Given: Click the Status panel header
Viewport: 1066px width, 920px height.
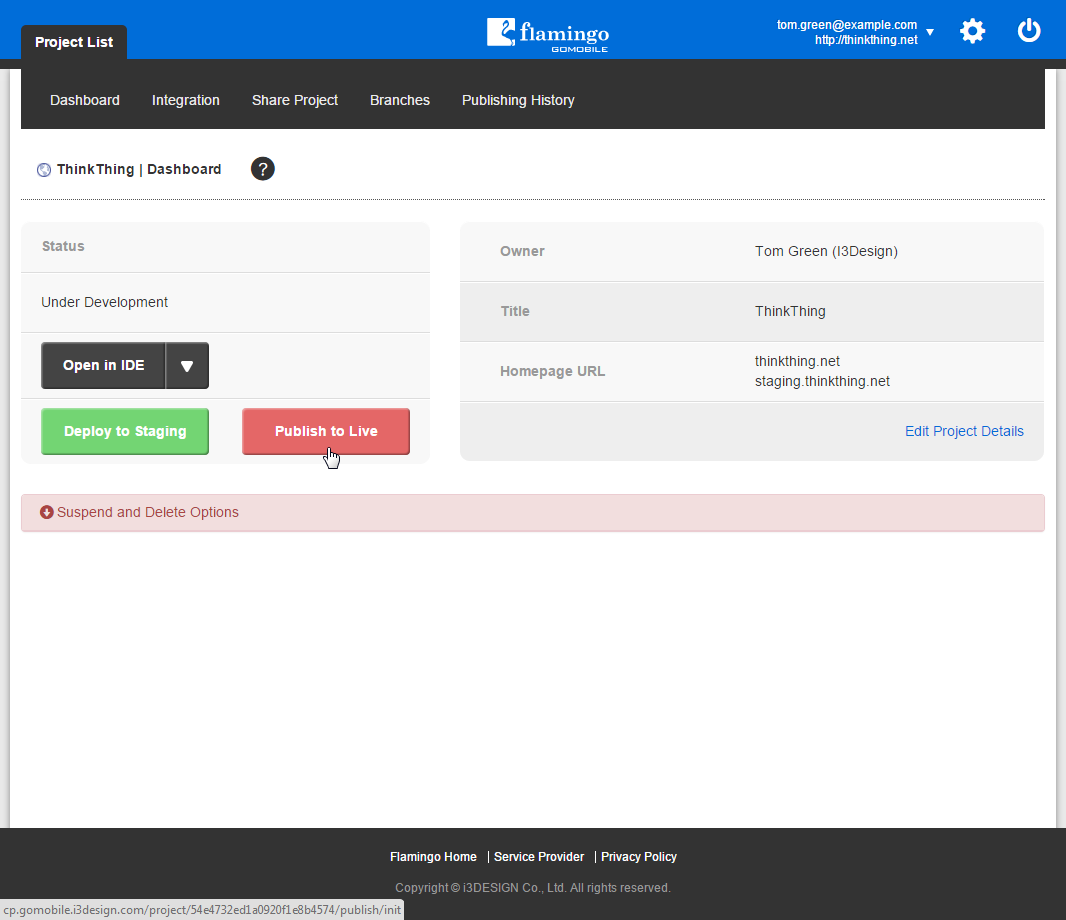Looking at the screenshot, I should pos(226,247).
